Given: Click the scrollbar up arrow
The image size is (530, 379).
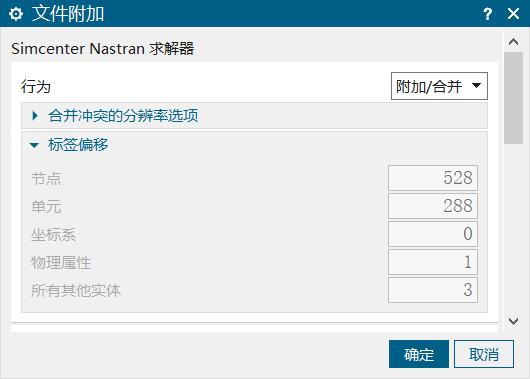Looking at the screenshot, I should pos(513,42).
